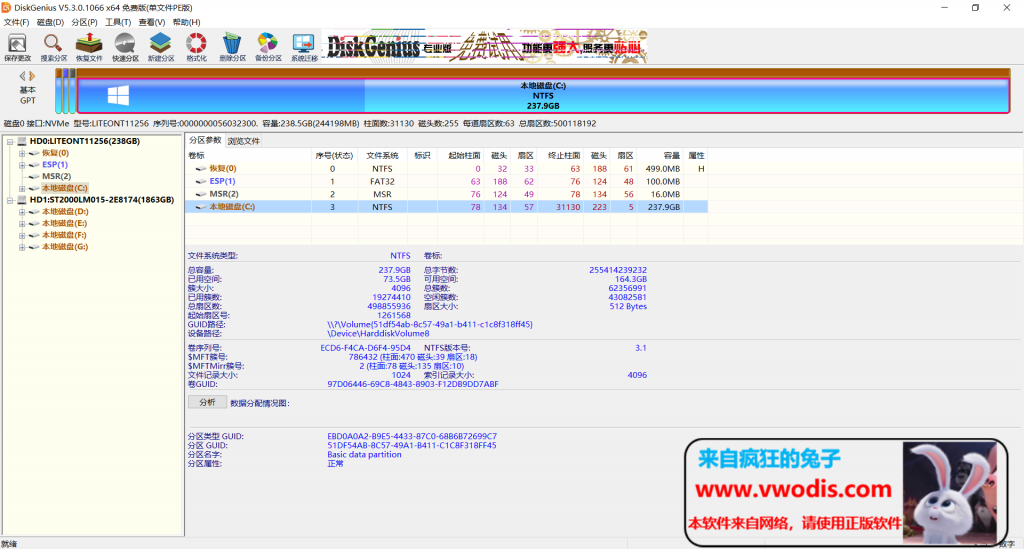Expand the 本地磁盘(E:) tree node
This screenshot has height=549, width=1024.
[22, 223]
